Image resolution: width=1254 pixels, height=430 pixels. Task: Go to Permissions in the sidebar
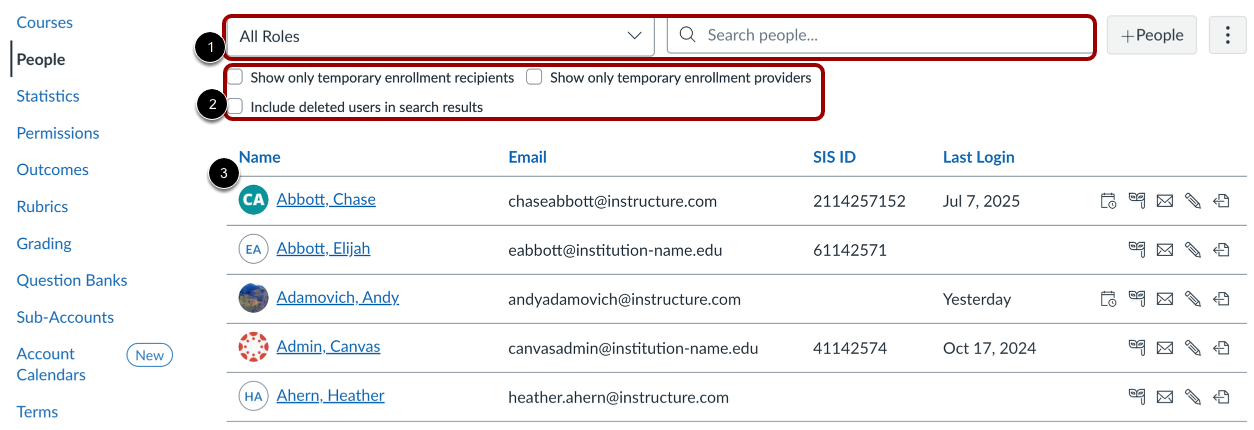[x=58, y=133]
